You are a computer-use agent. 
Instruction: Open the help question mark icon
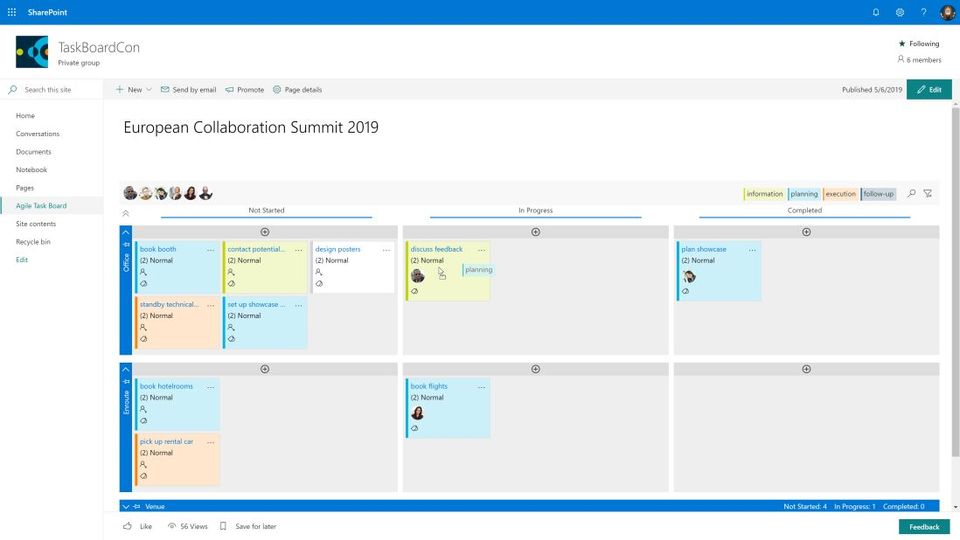923,12
